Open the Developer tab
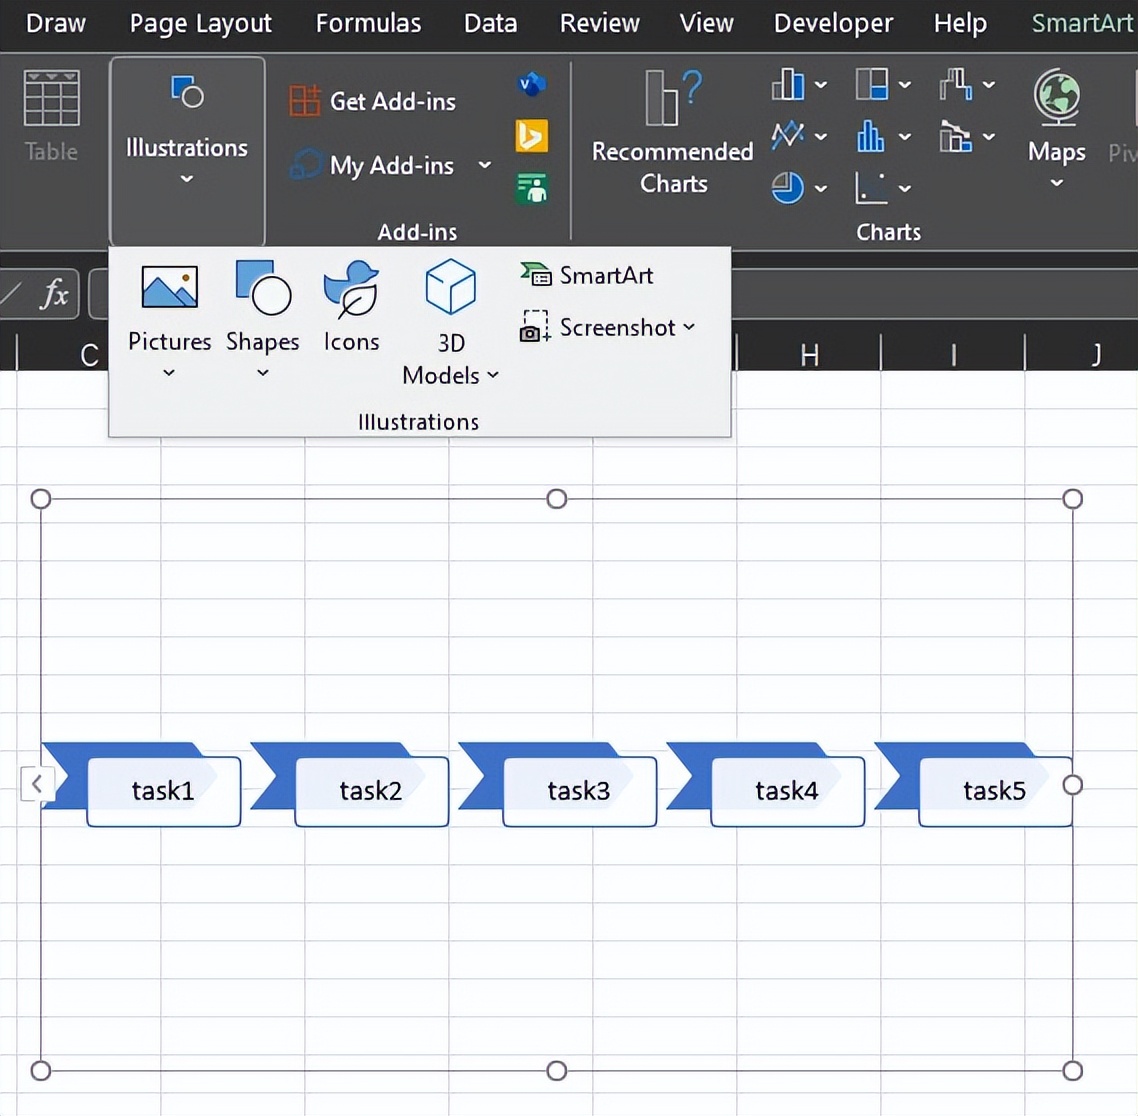1138x1116 pixels. tap(833, 23)
